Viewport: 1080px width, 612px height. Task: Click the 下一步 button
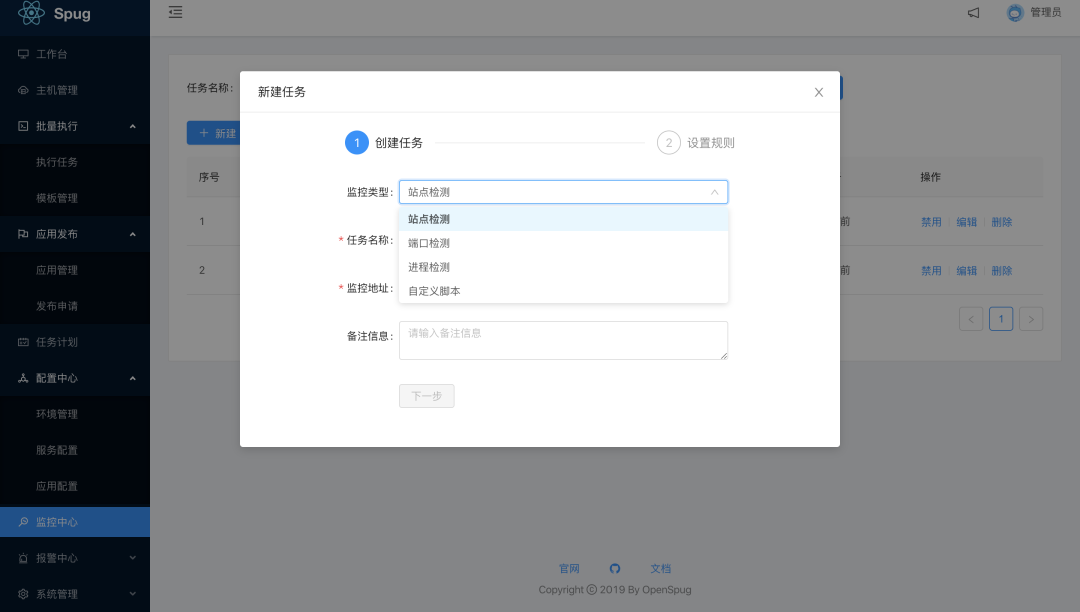427,396
